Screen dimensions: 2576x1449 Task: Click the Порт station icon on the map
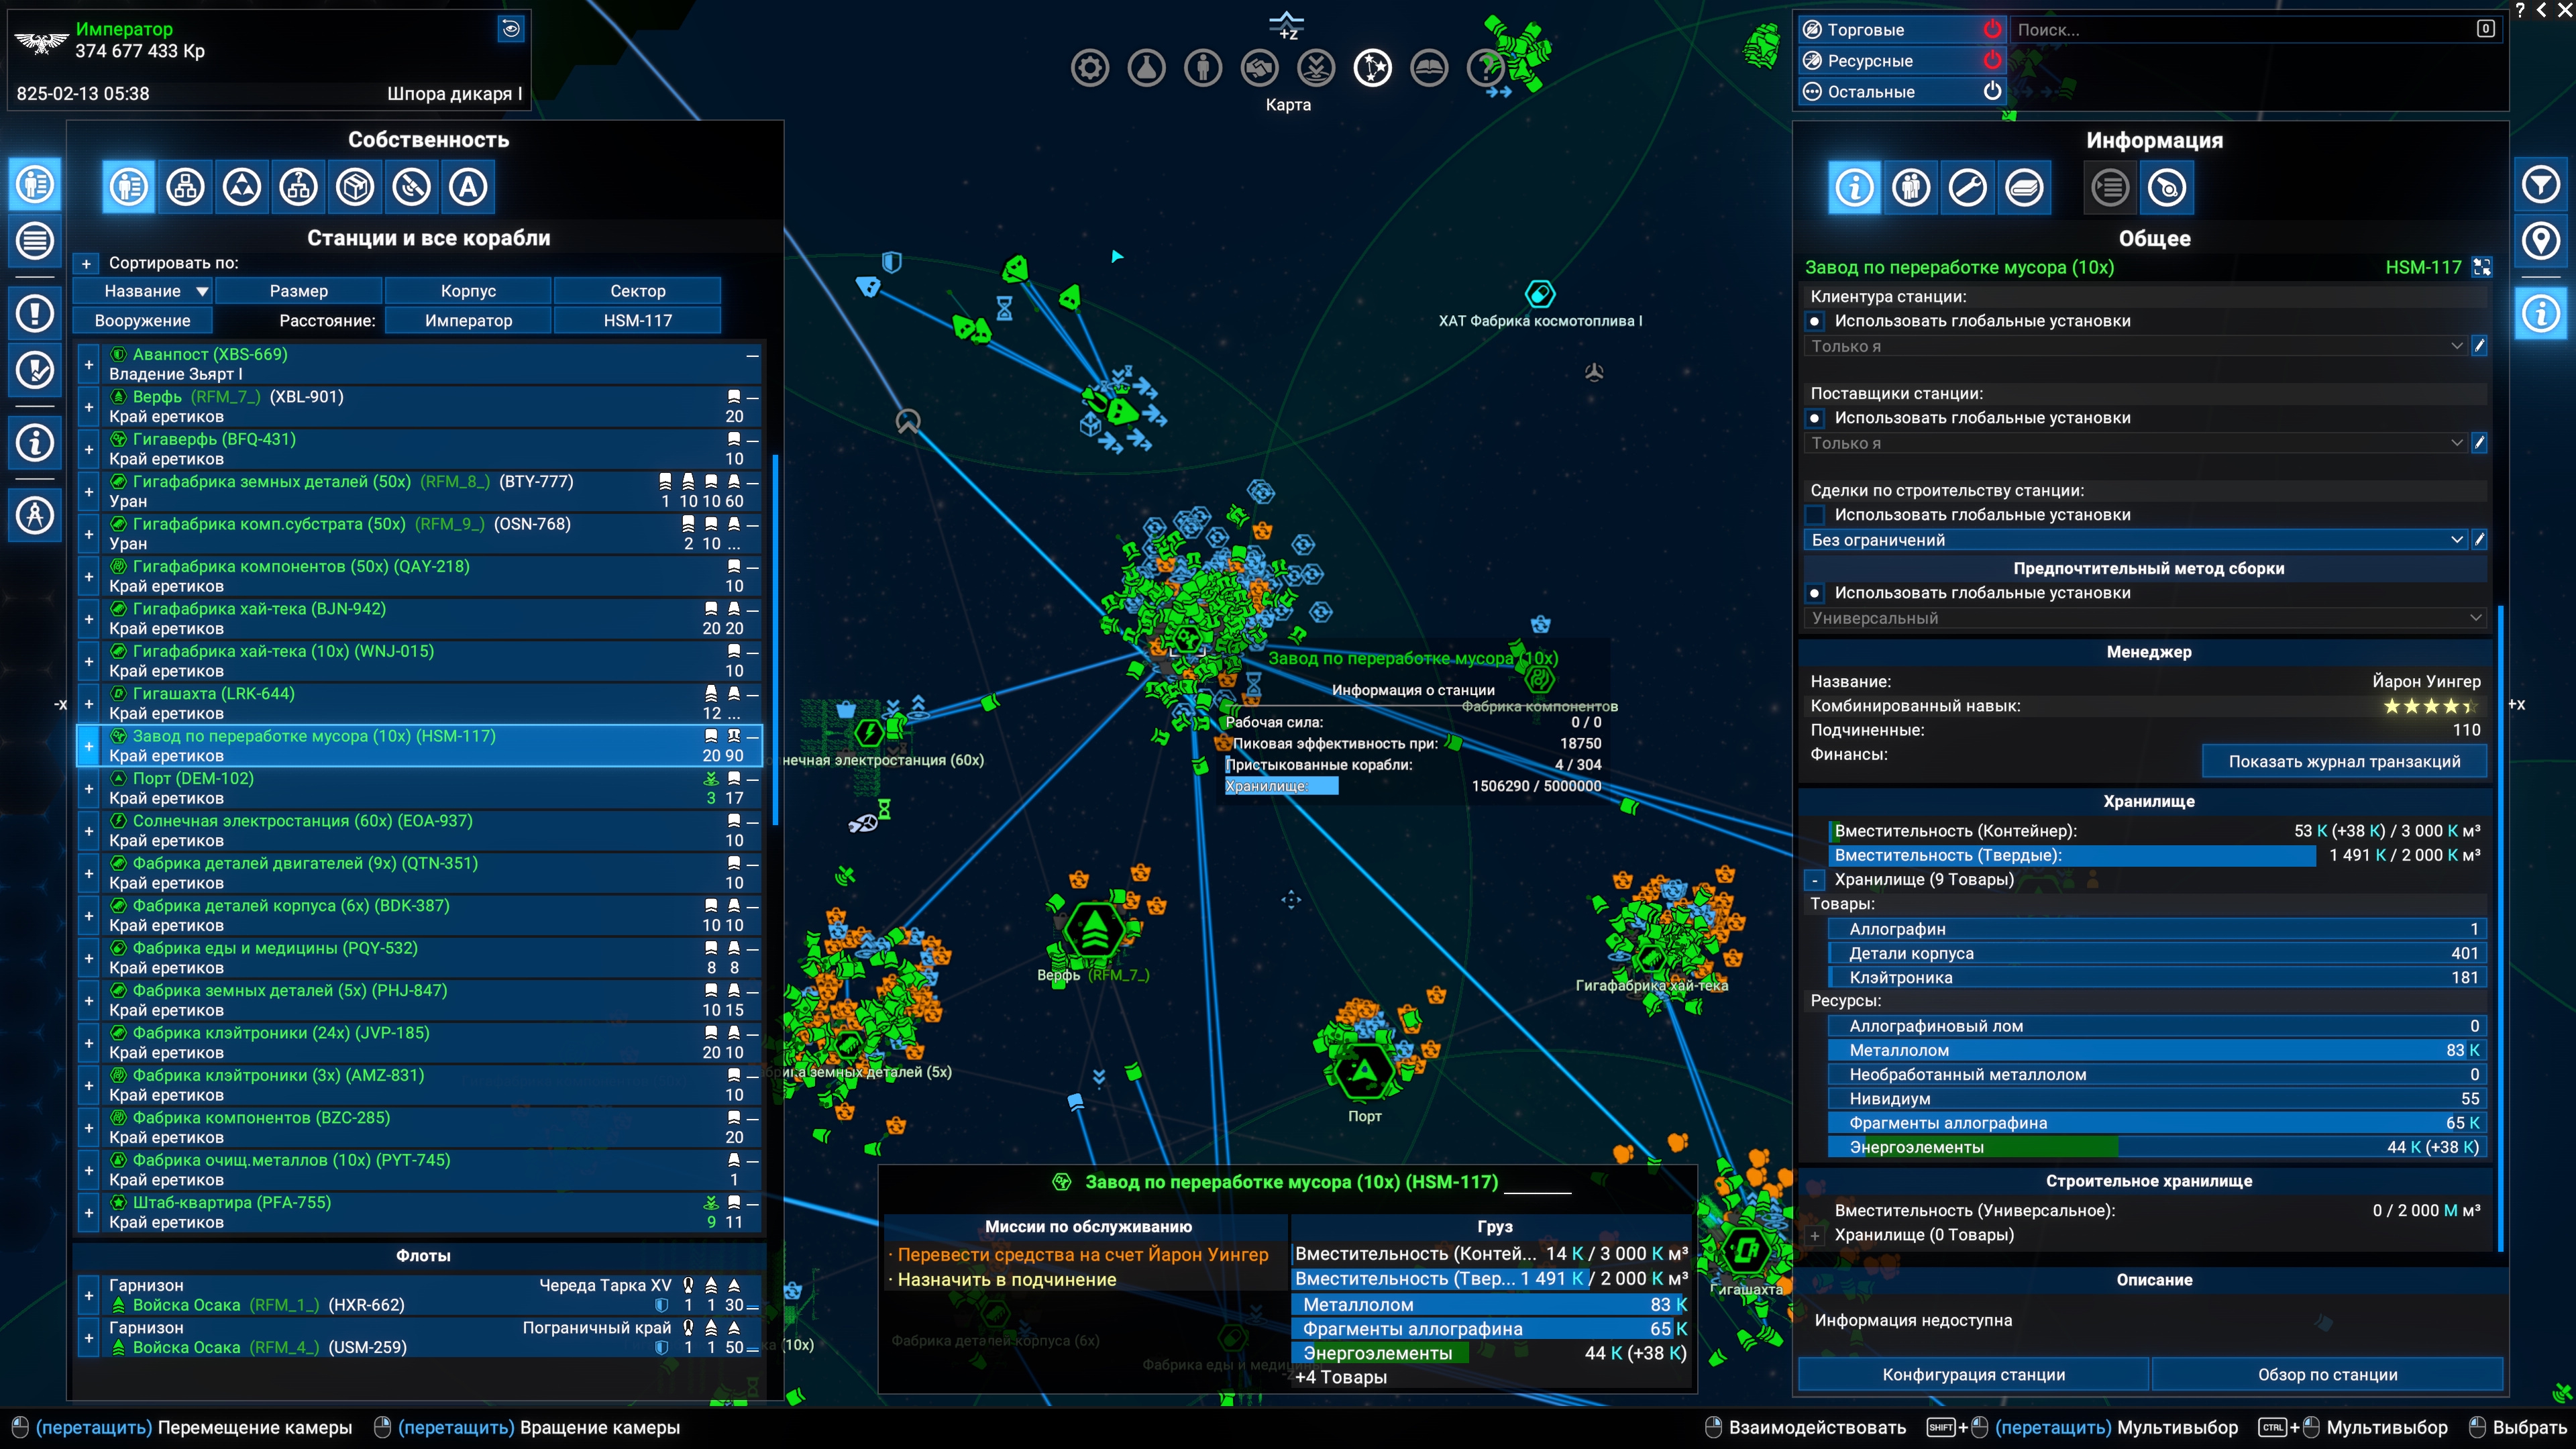pos(1363,1071)
